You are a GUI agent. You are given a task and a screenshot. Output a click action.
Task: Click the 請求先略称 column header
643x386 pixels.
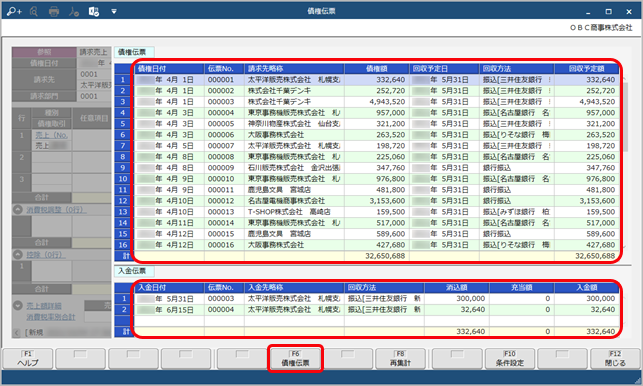point(294,69)
